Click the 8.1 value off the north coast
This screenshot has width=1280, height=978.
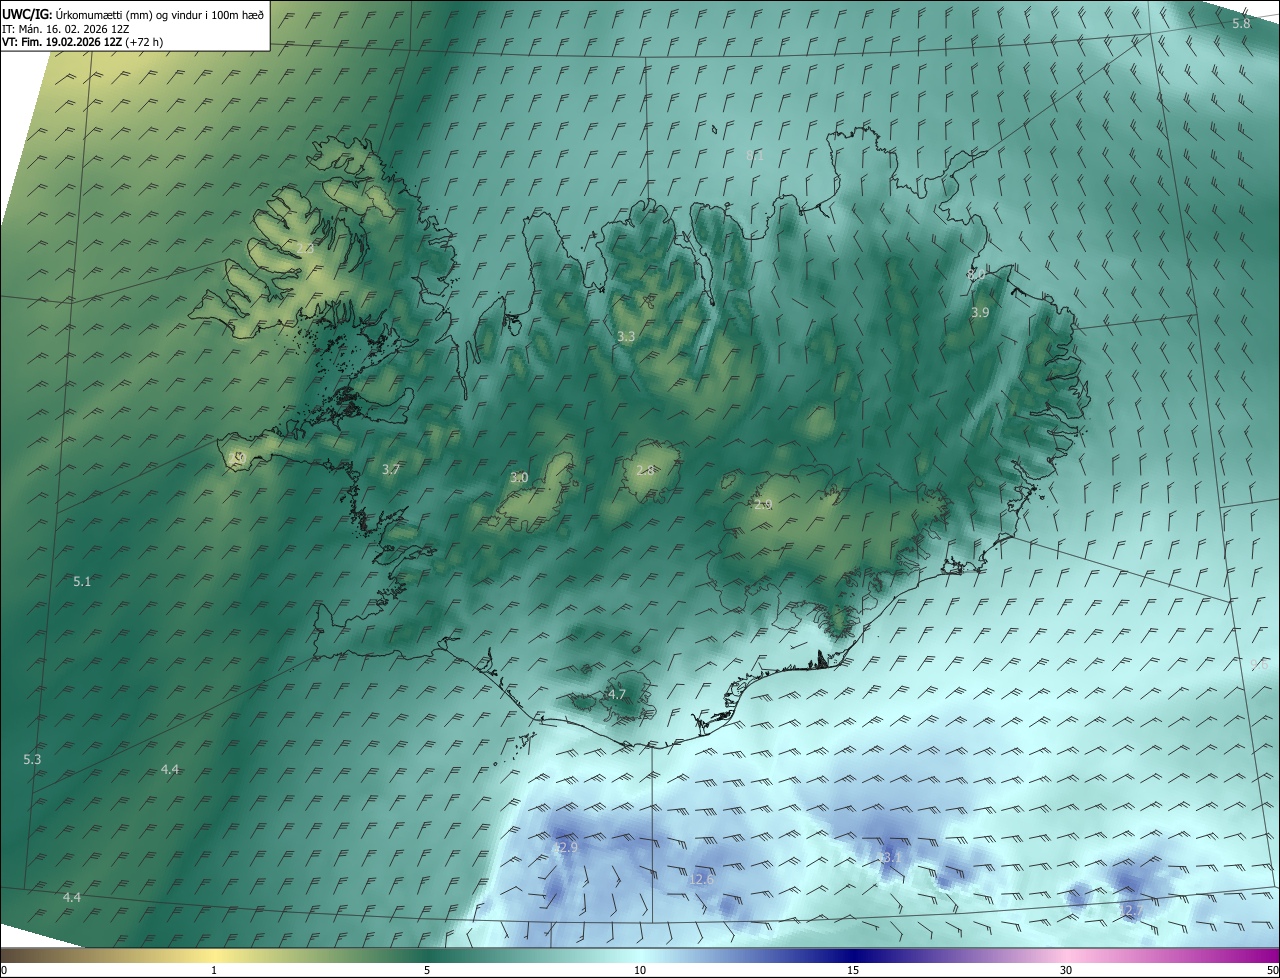pos(755,156)
